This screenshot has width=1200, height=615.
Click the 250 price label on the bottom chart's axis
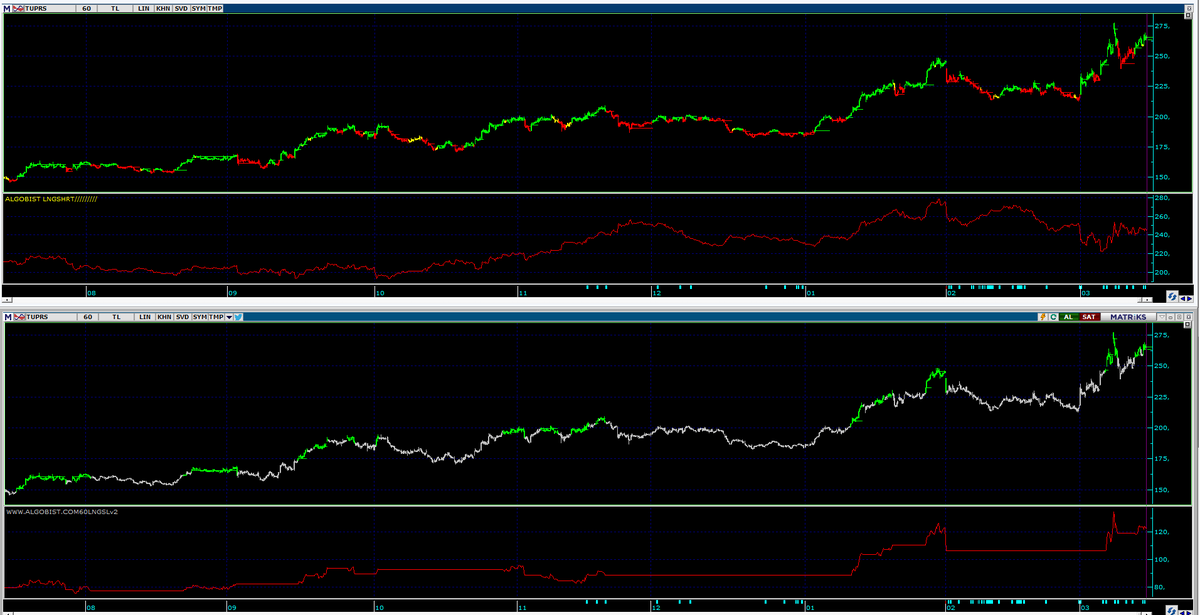click(1160, 366)
